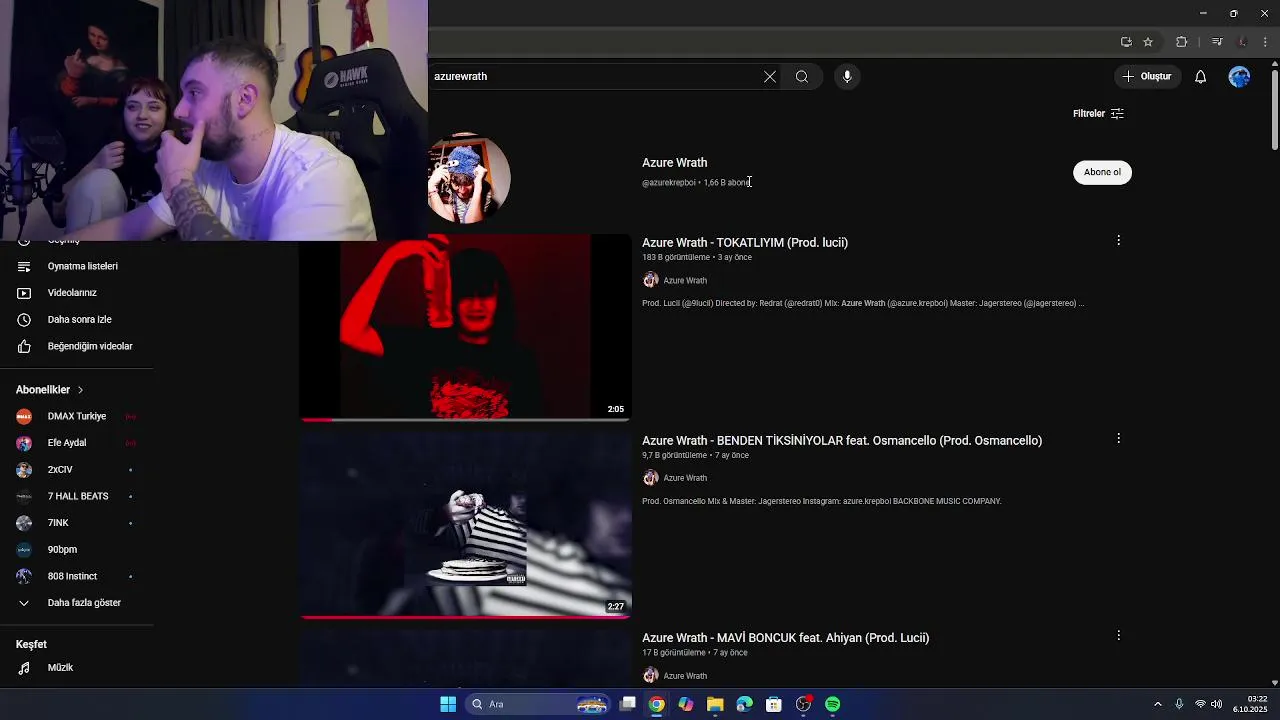Open the system tray Wi-Fi icon
This screenshot has width=1280, height=720.
(1200, 704)
